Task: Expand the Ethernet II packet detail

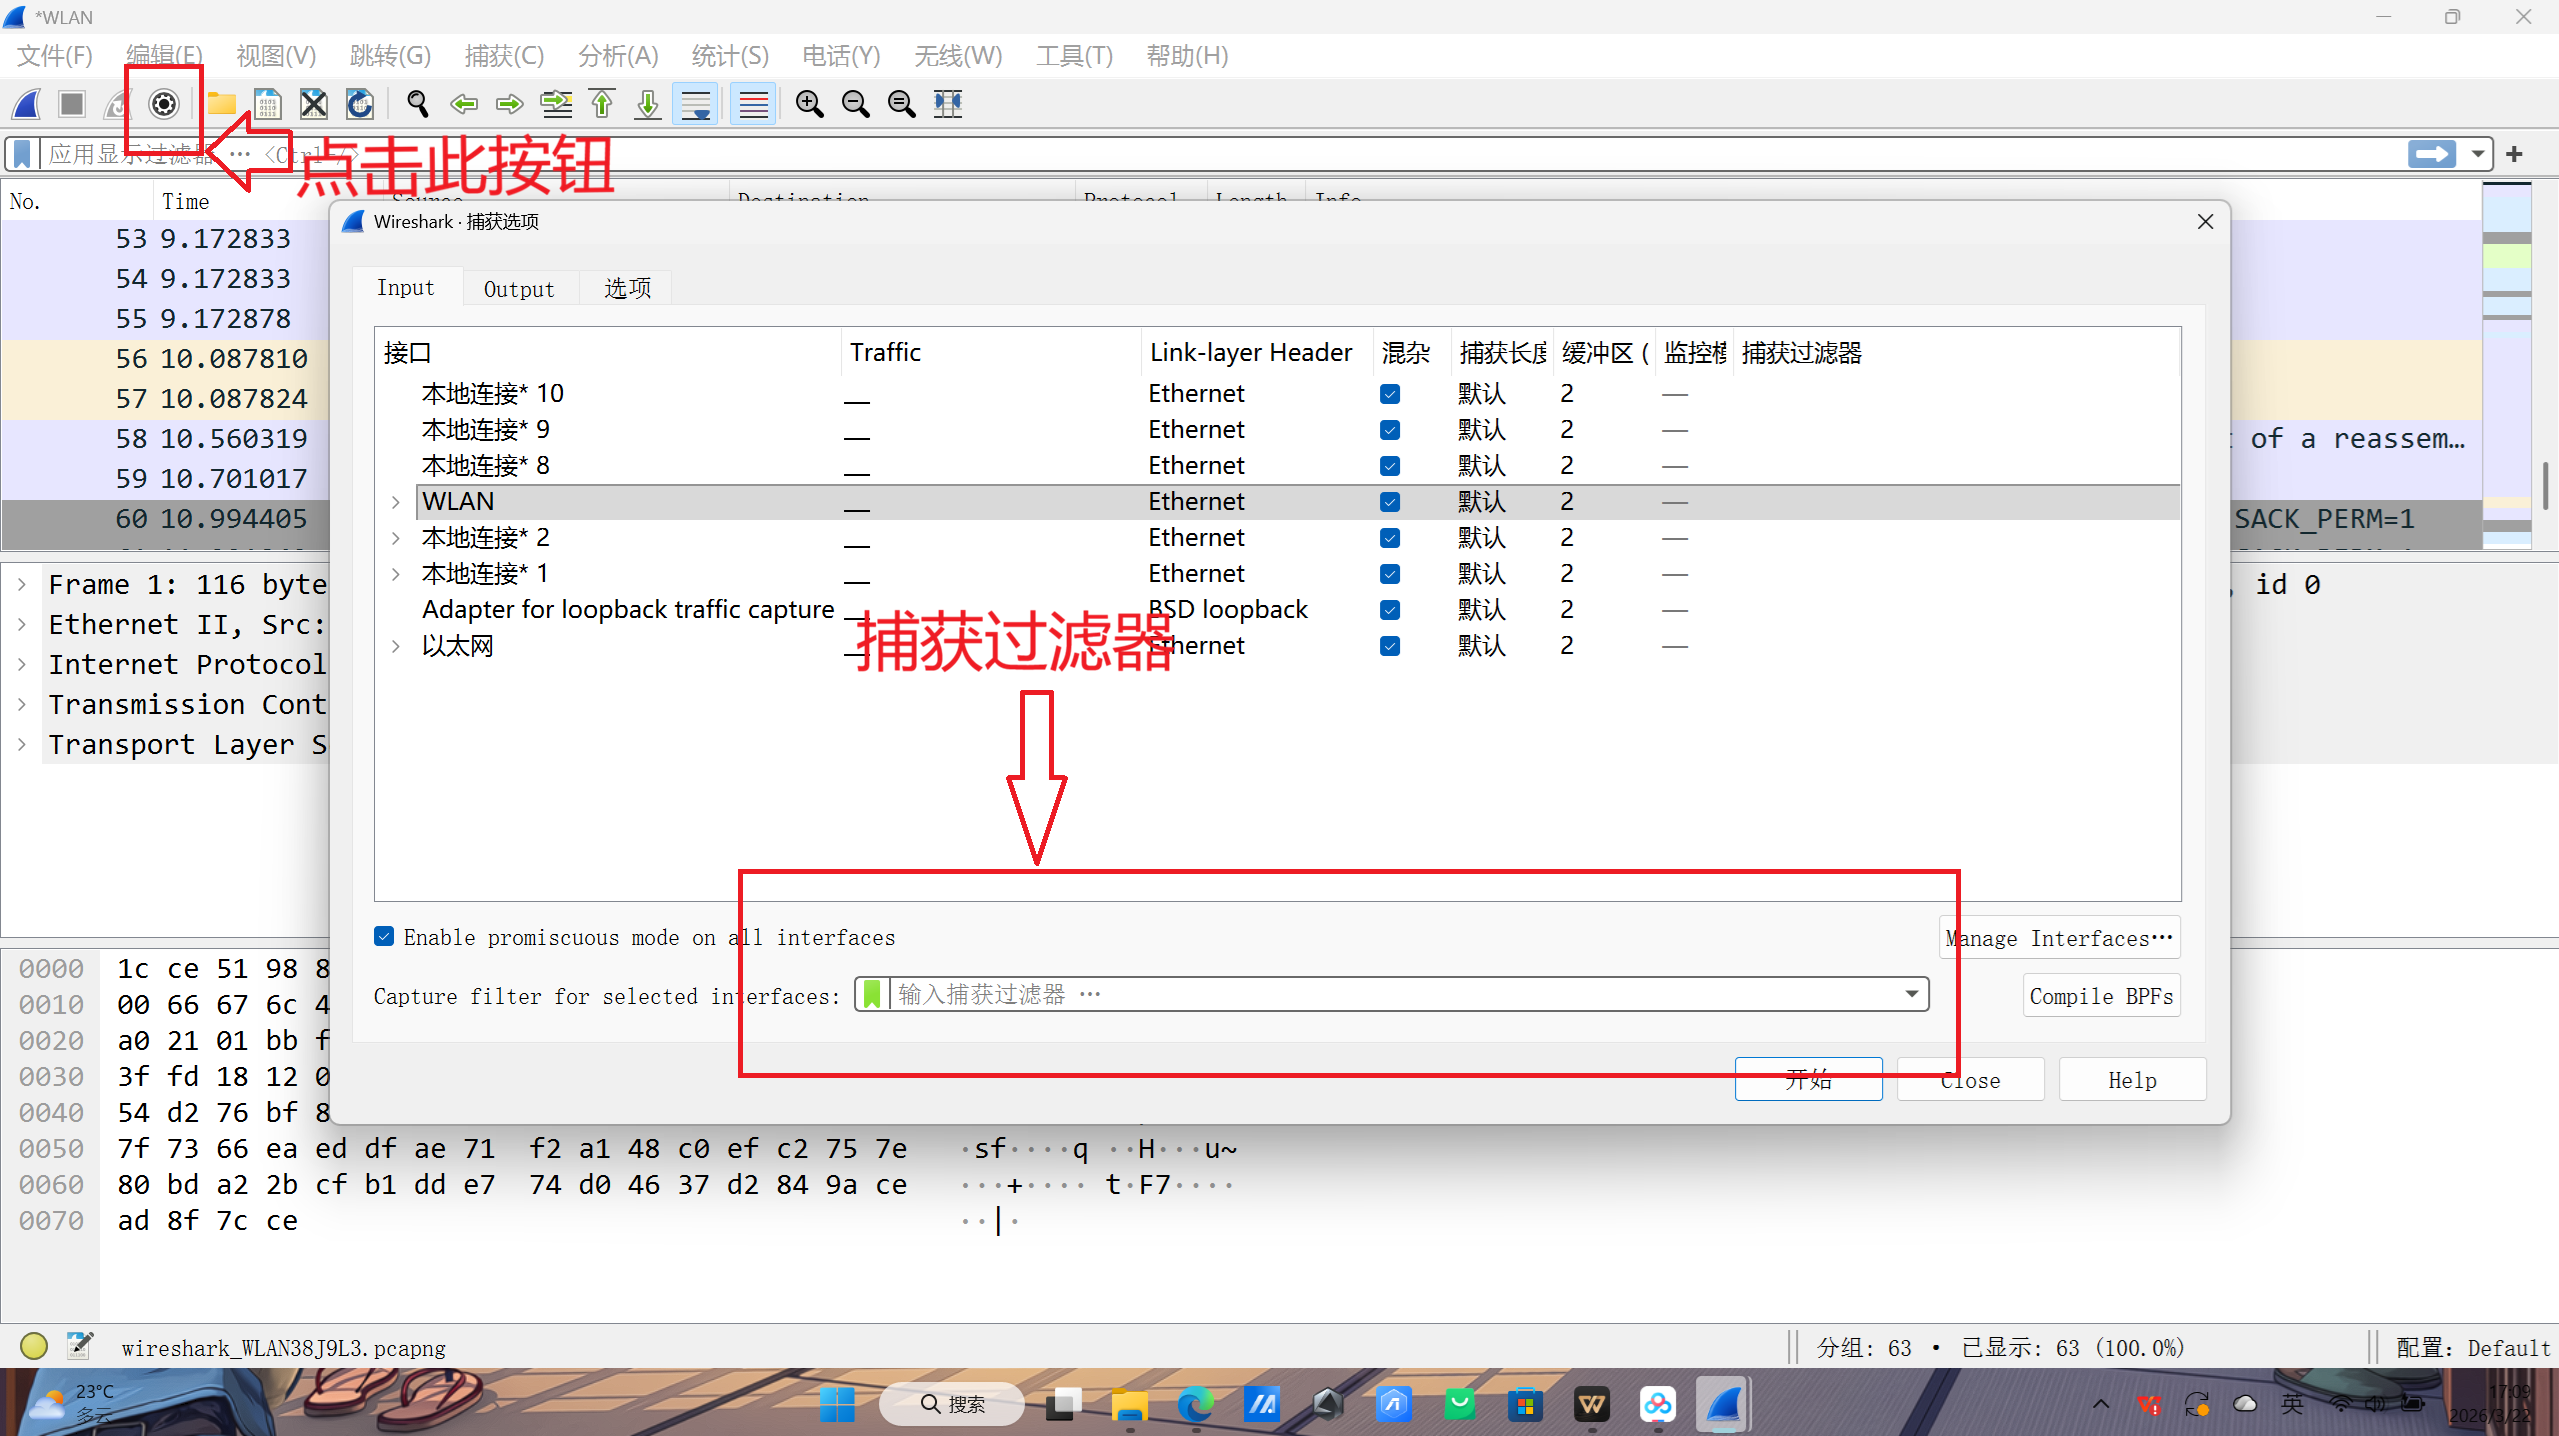Action: pyautogui.click(x=22, y=625)
